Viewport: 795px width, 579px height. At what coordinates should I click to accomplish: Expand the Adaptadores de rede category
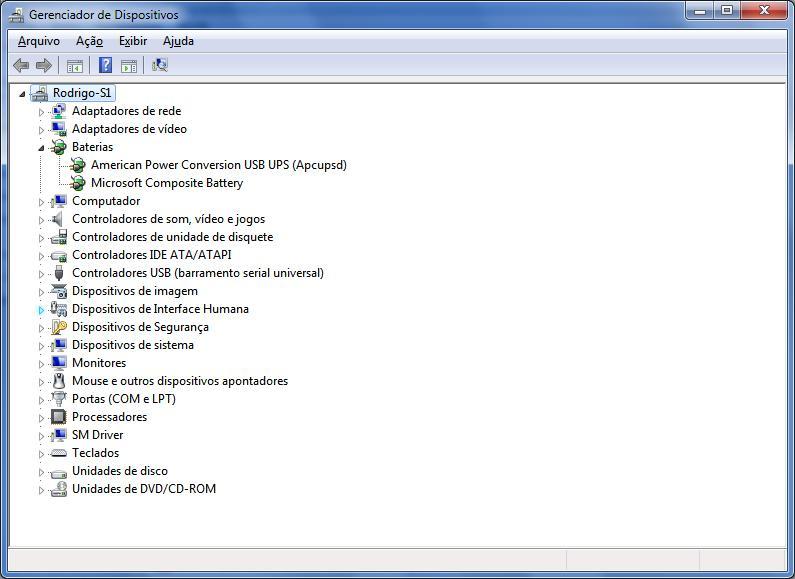[41, 111]
